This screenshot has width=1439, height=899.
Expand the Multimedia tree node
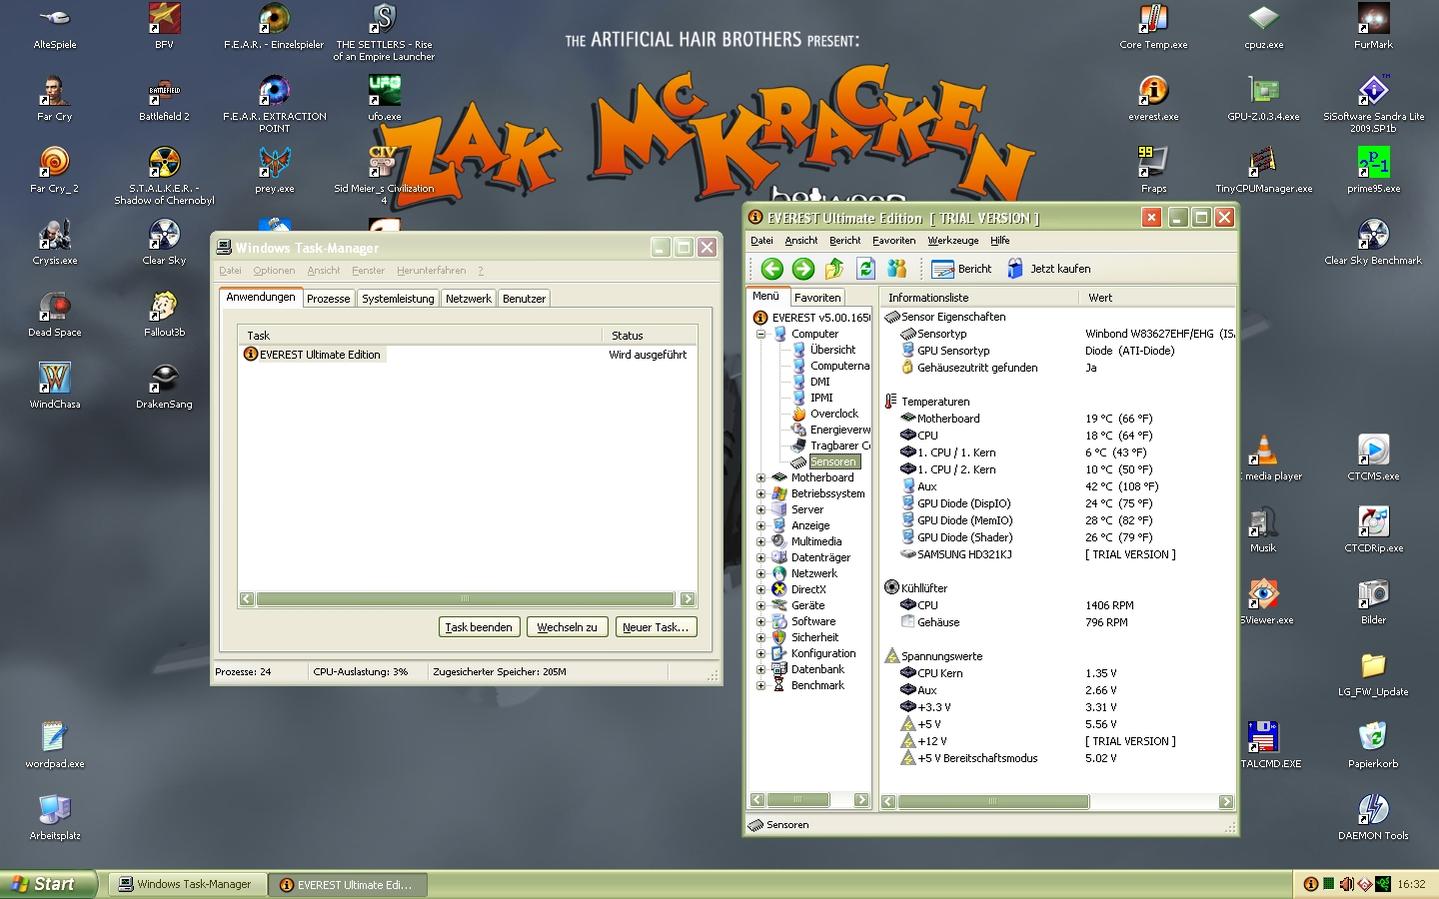pyautogui.click(x=761, y=542)
